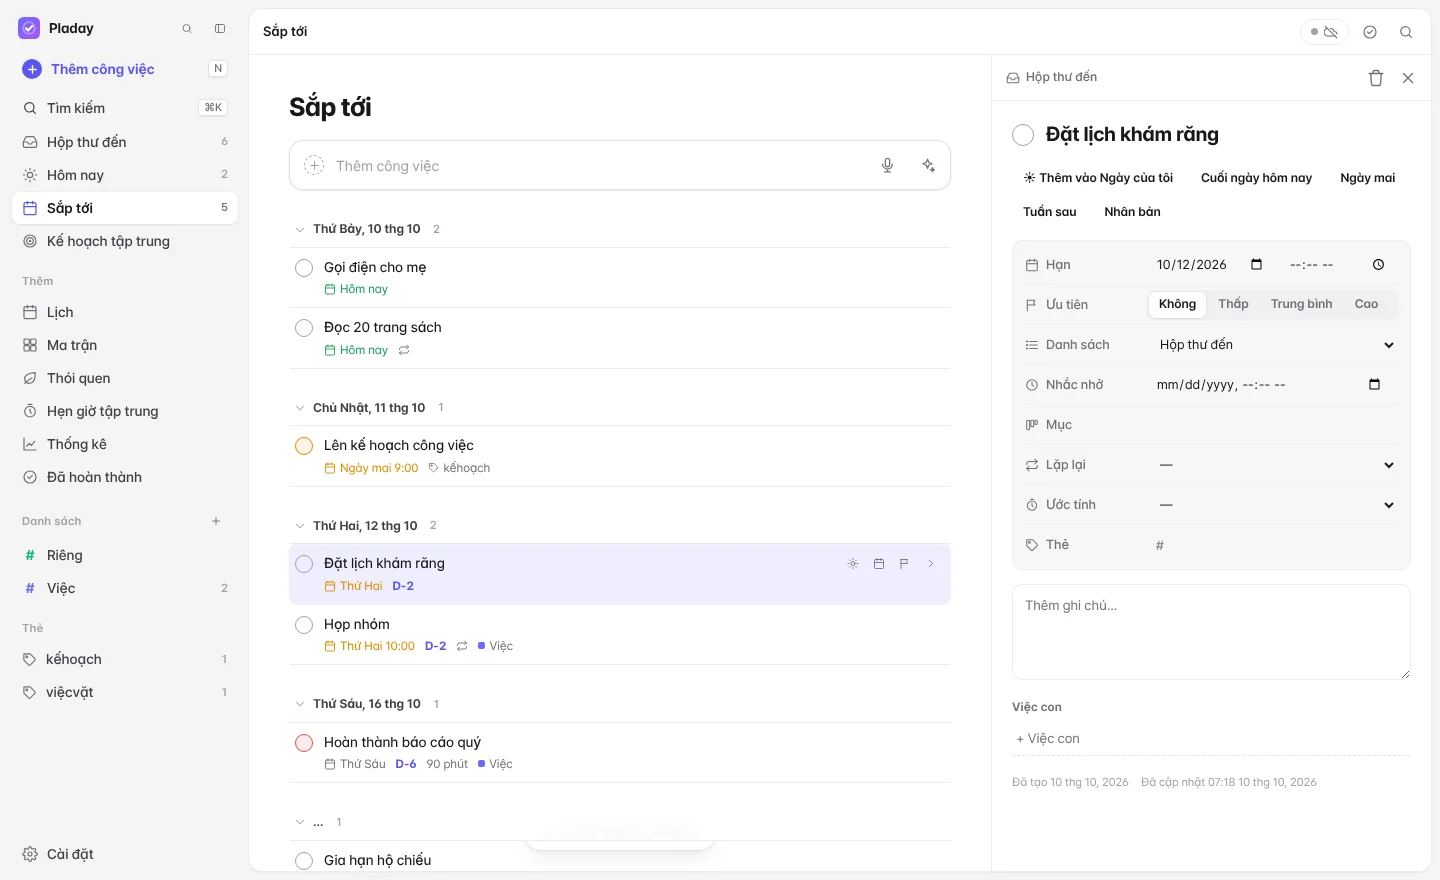
Task: Delete the task with the trash icon
Action: click(1376, 78)
